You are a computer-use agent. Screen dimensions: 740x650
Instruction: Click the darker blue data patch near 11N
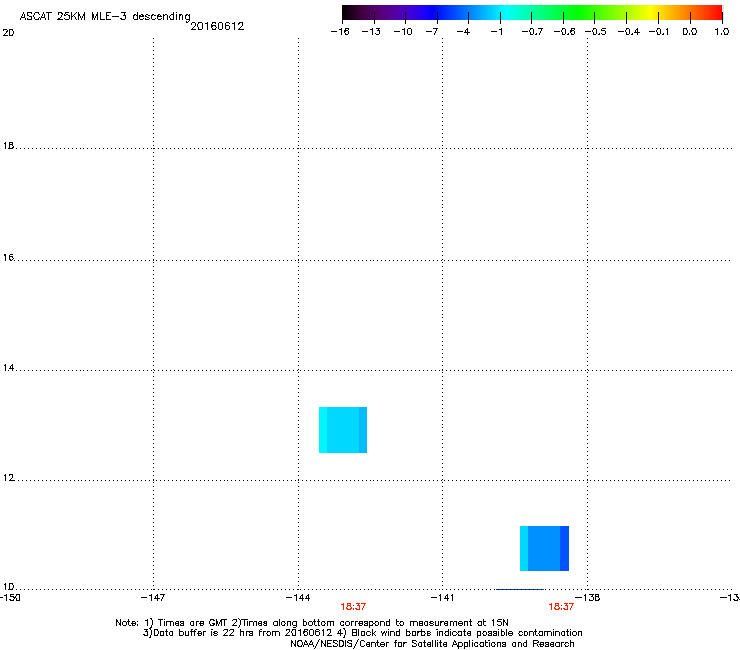[544, 549]
